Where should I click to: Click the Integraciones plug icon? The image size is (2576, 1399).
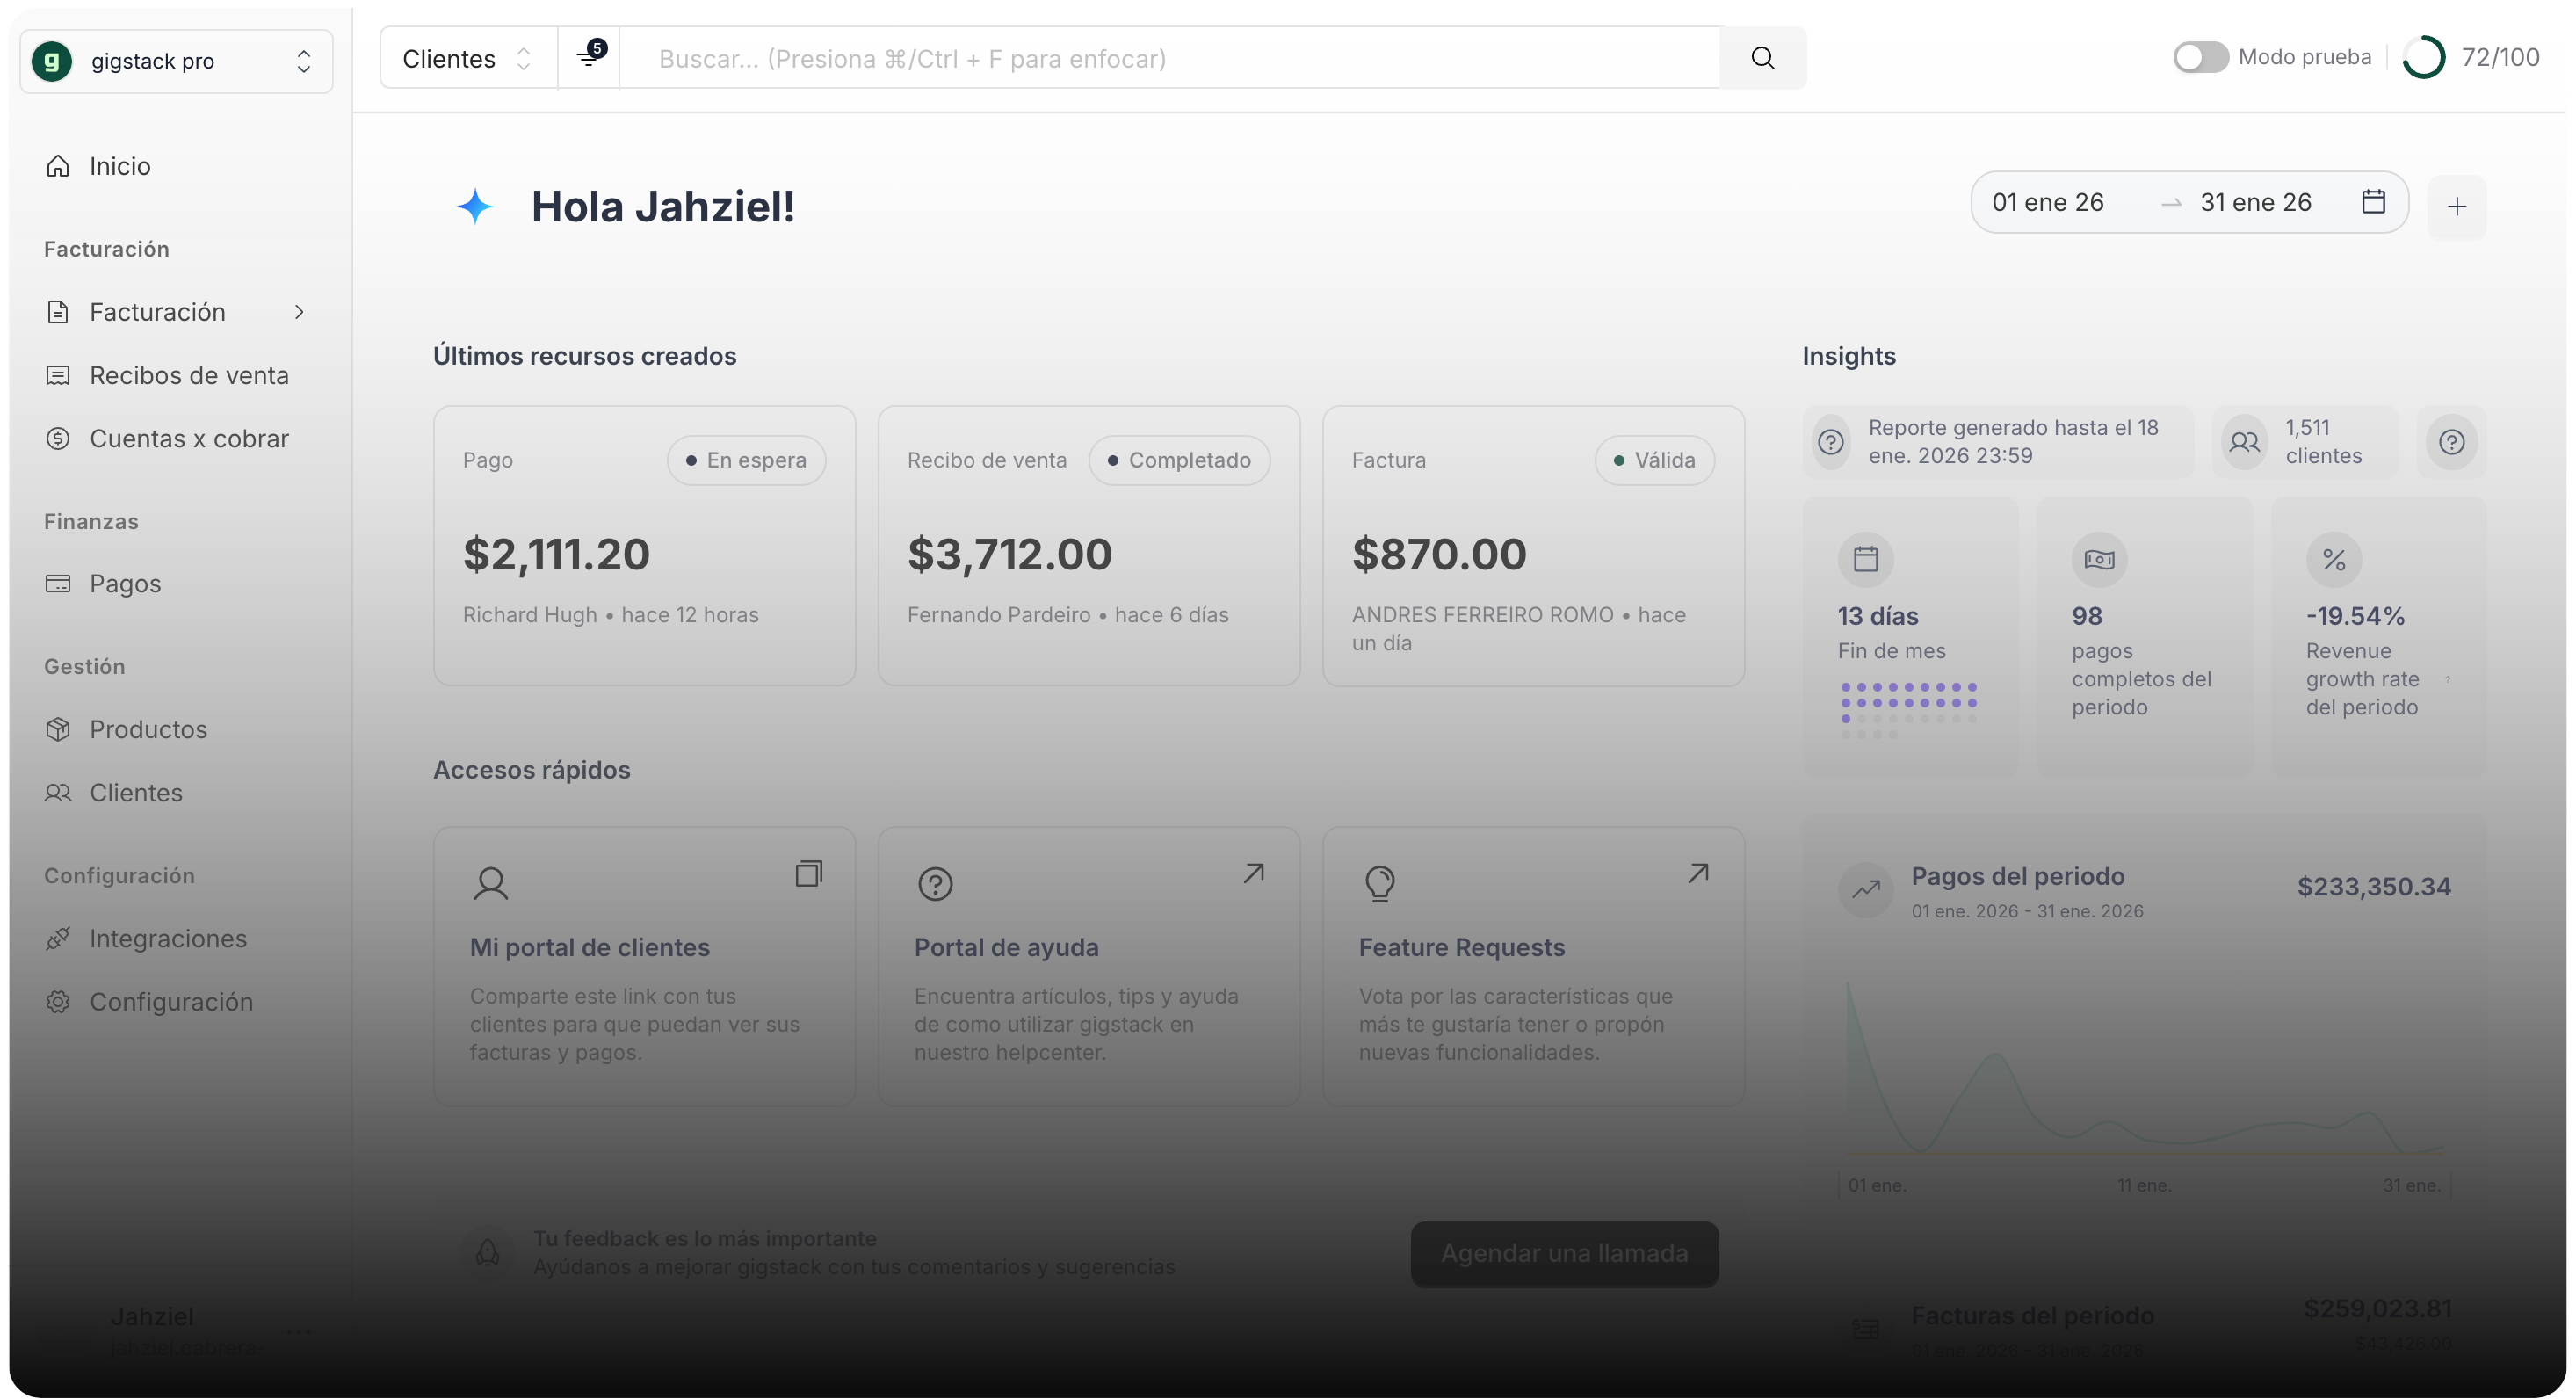click(58, 939)
